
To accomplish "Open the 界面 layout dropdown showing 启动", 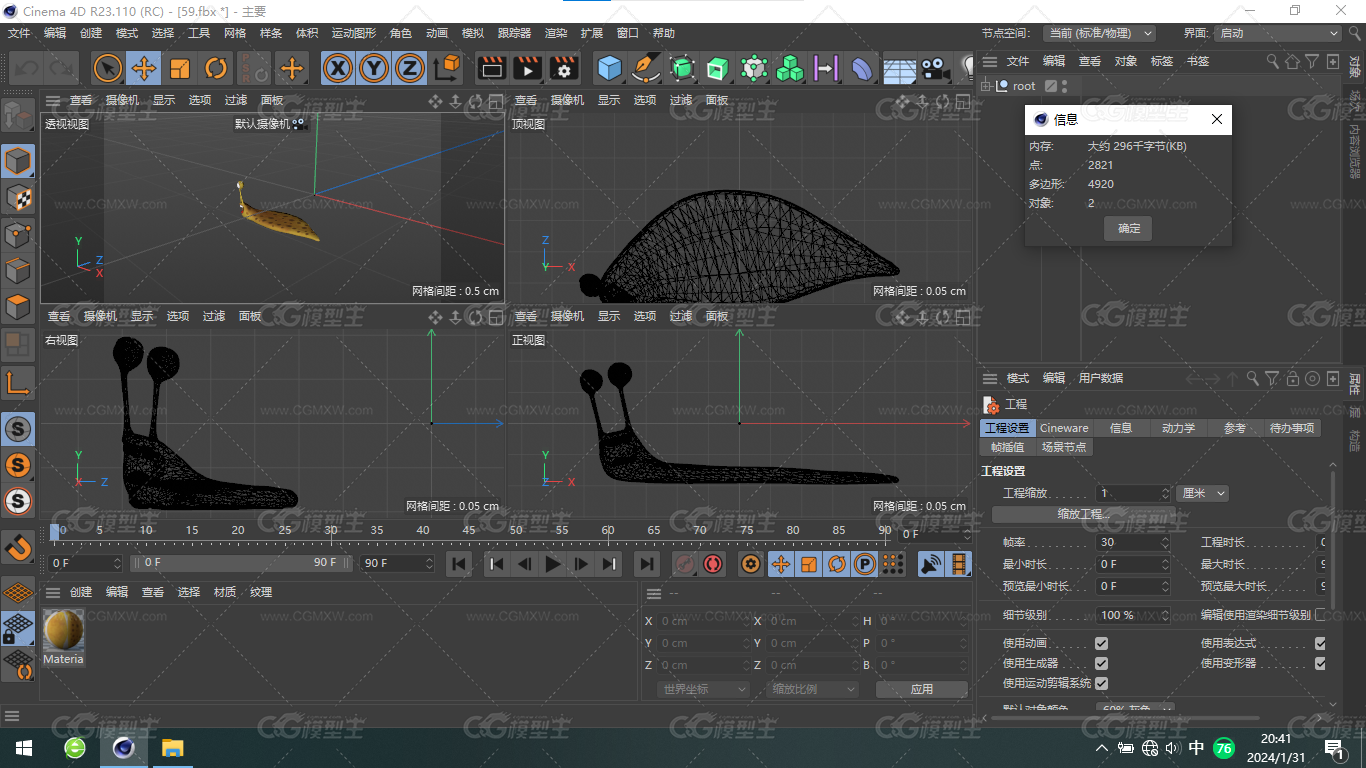I will [x=1278, y=33].
